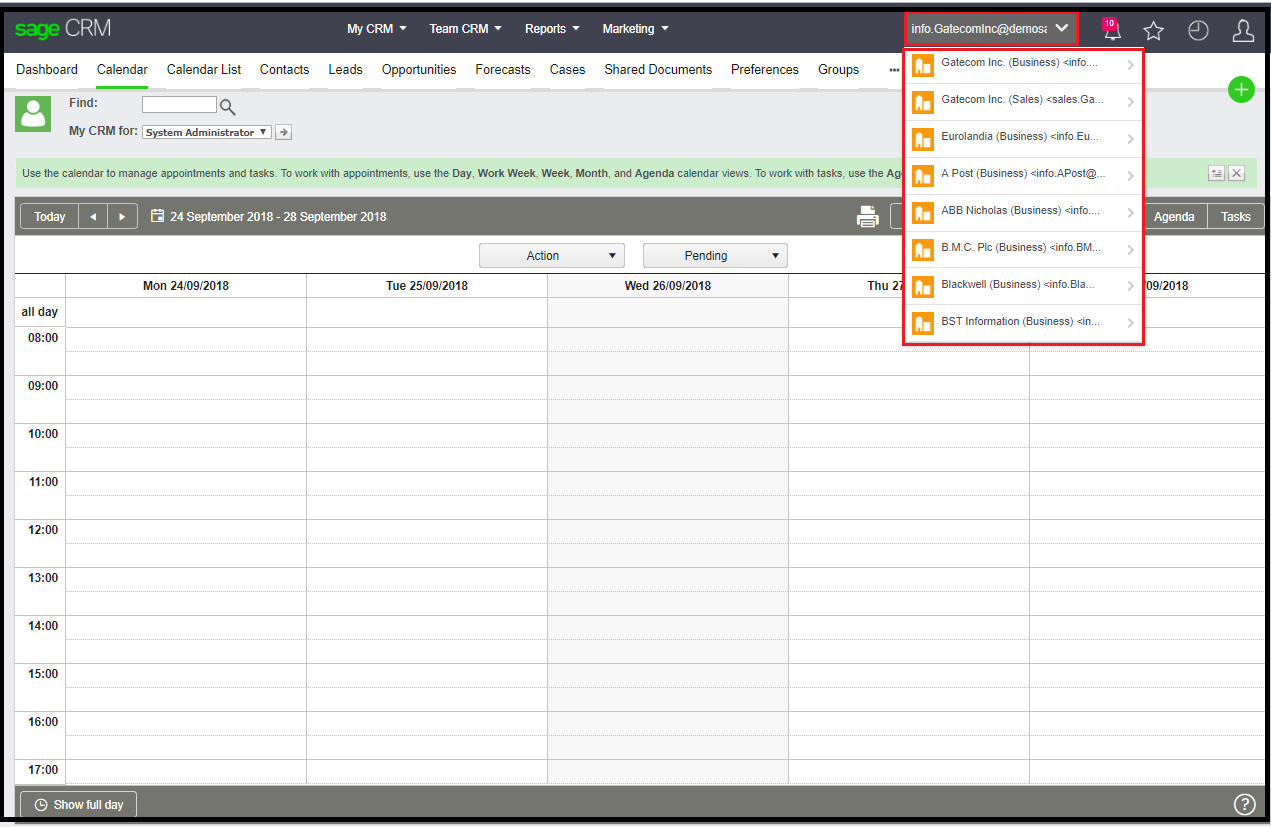
Task: Click the arrow button next to System Administrator
Action: point(283,132)
